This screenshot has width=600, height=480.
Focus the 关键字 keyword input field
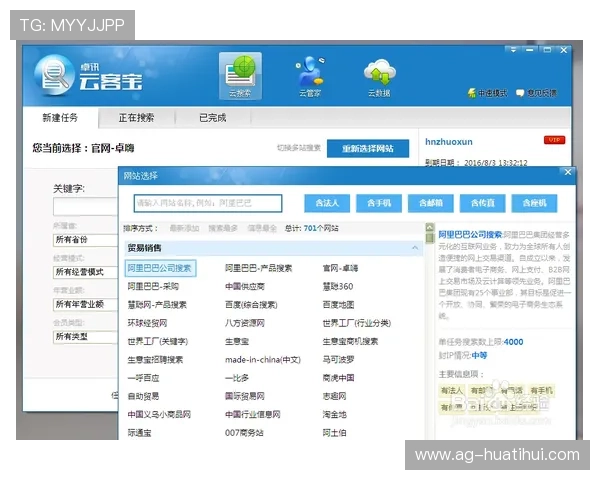pyautogui.click(x=85, y=207)
